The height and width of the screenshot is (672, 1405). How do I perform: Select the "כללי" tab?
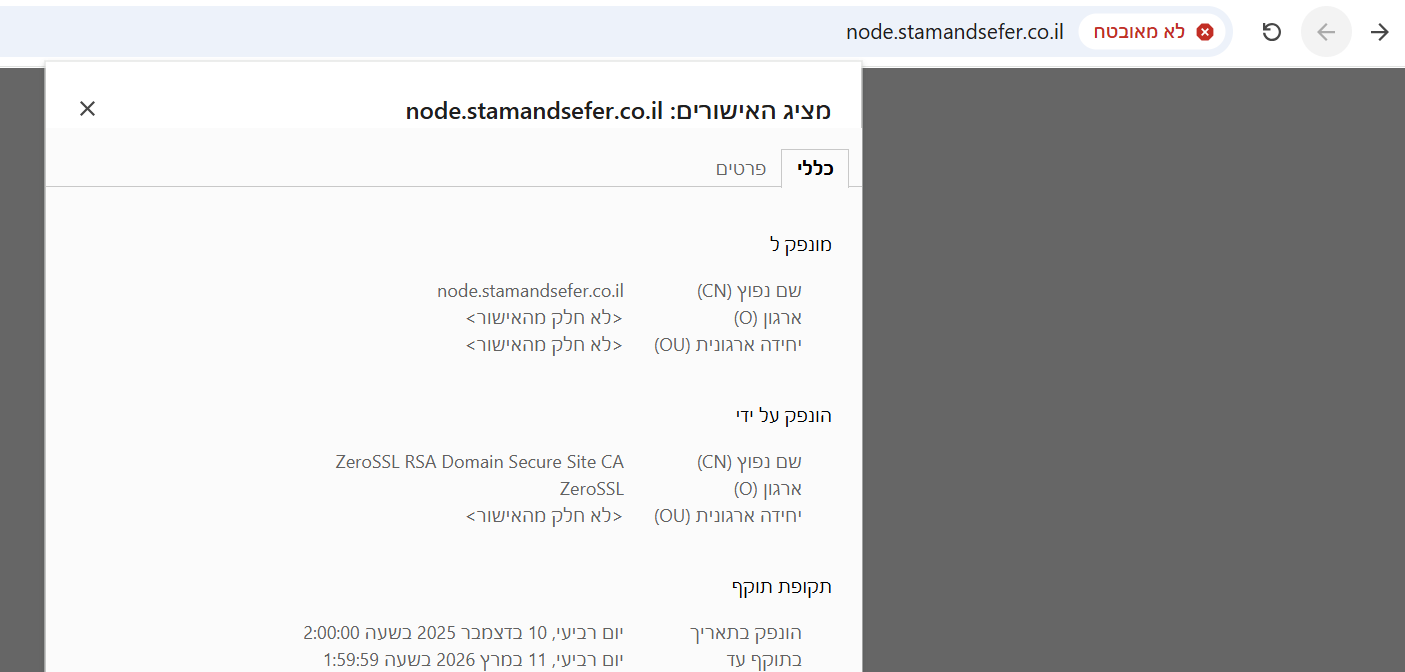pyautogui.click(x=815, y=169)
